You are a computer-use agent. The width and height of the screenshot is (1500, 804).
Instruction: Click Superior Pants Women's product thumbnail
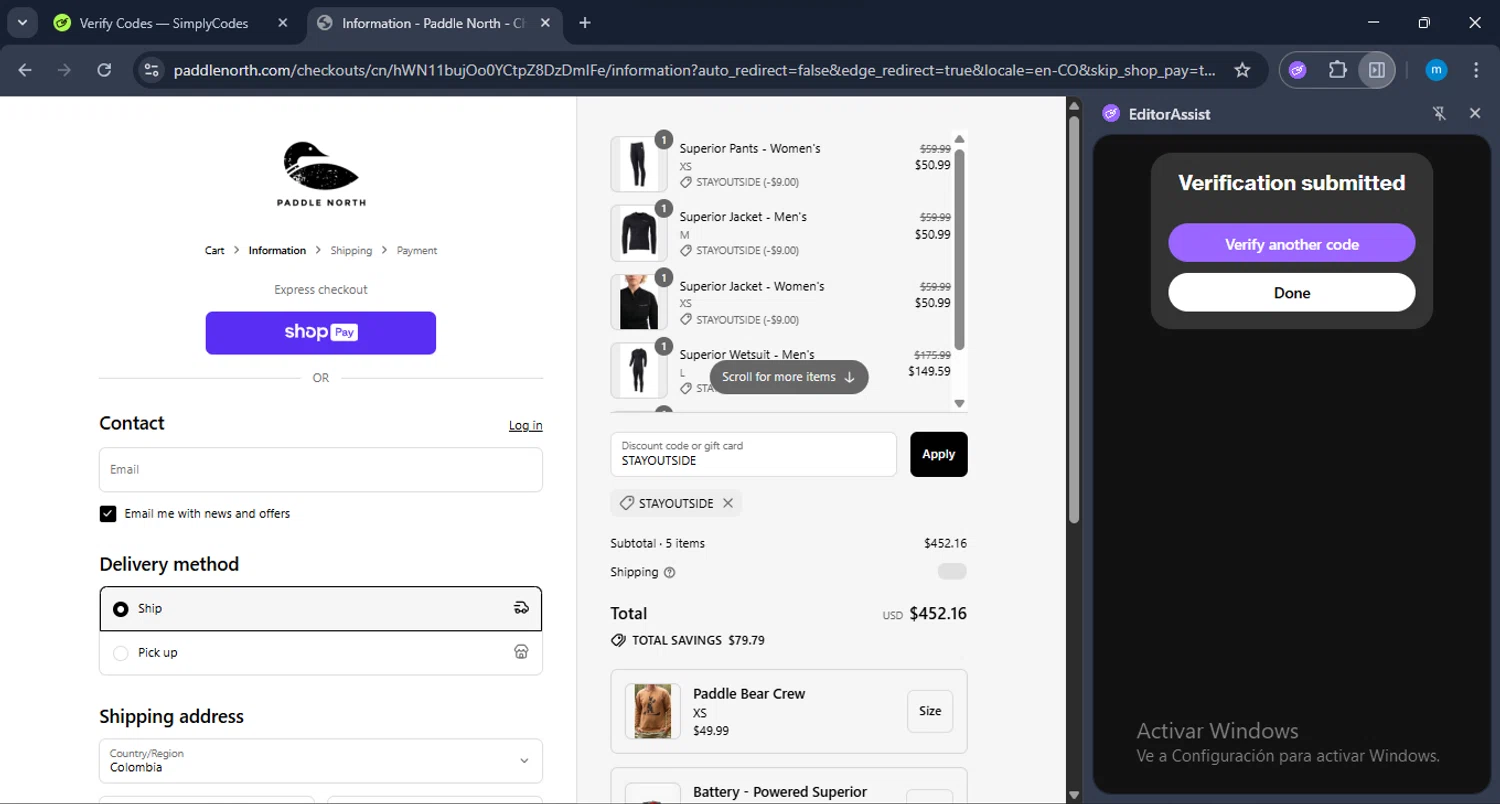click(x=638, y=164)
